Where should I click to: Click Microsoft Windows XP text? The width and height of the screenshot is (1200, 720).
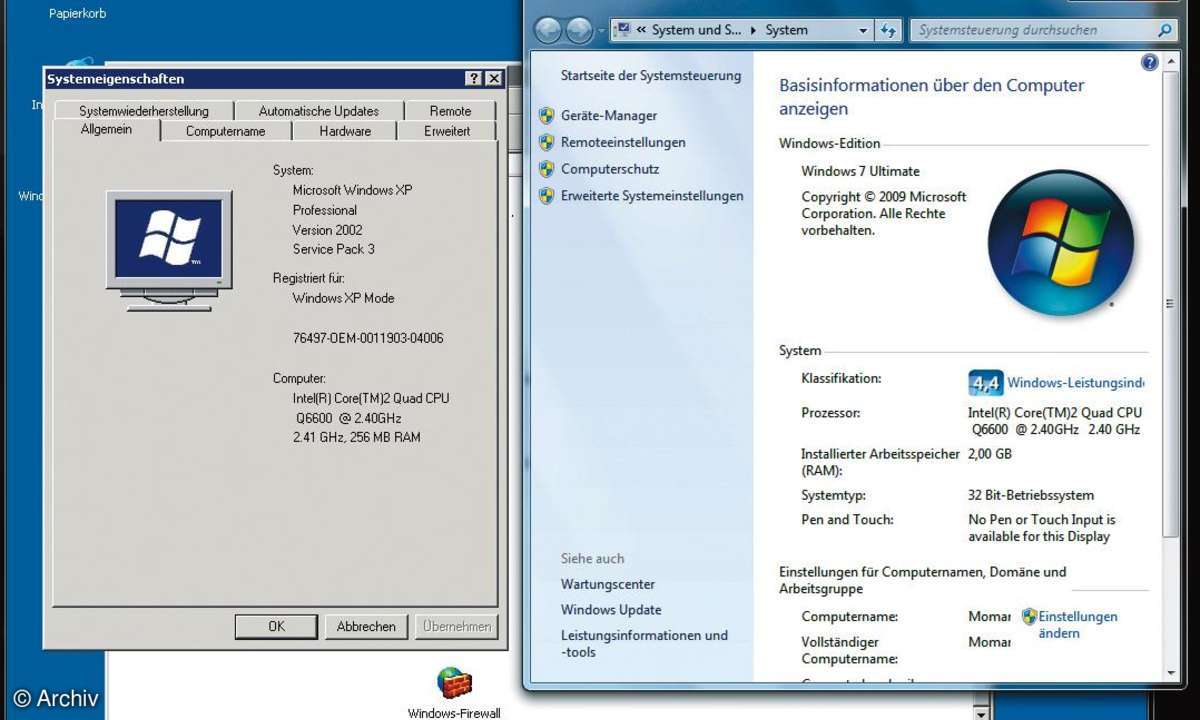click(352, 190)
